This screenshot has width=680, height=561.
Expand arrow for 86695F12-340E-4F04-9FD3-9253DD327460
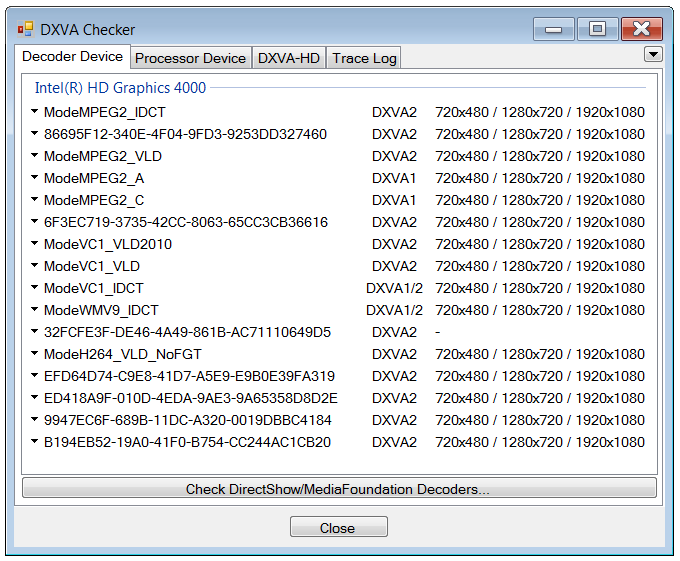[x=35, y=134]
